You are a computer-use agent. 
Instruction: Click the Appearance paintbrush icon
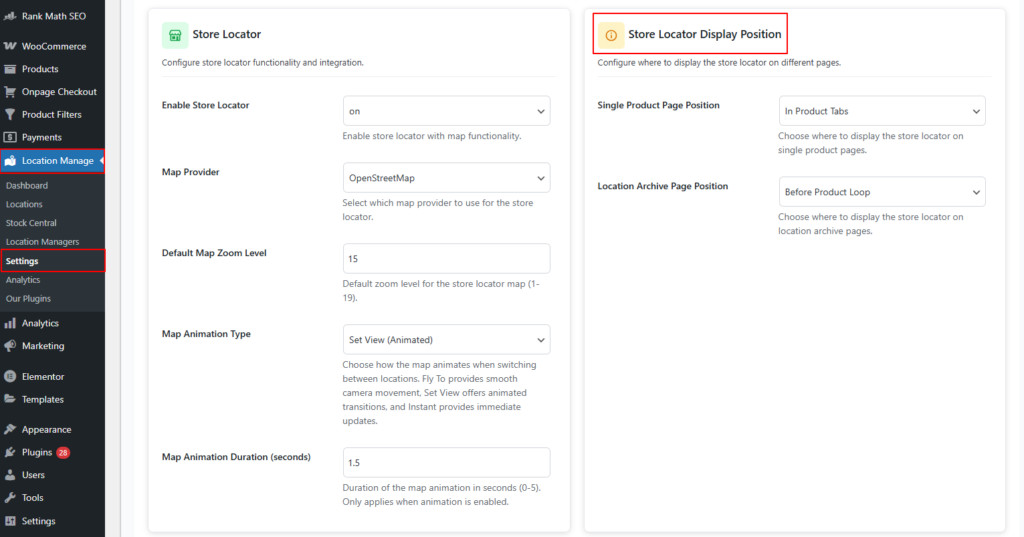click(x=10, y=430)
